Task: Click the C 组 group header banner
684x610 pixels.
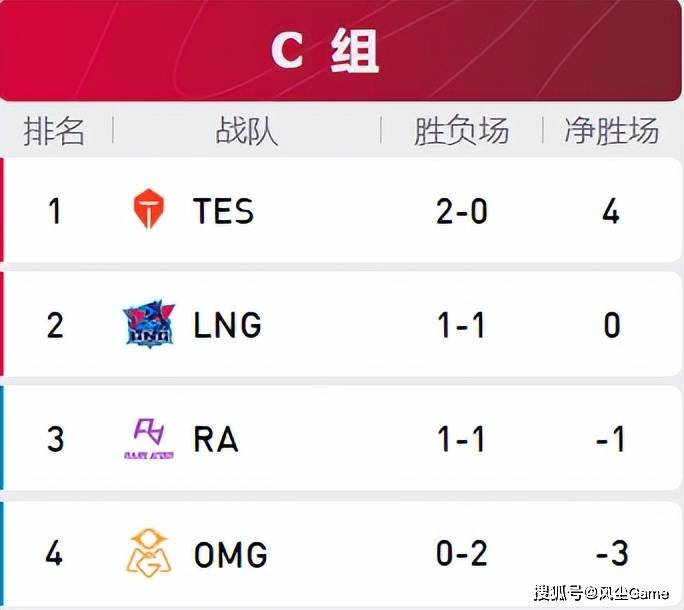Action: point(341,51)
